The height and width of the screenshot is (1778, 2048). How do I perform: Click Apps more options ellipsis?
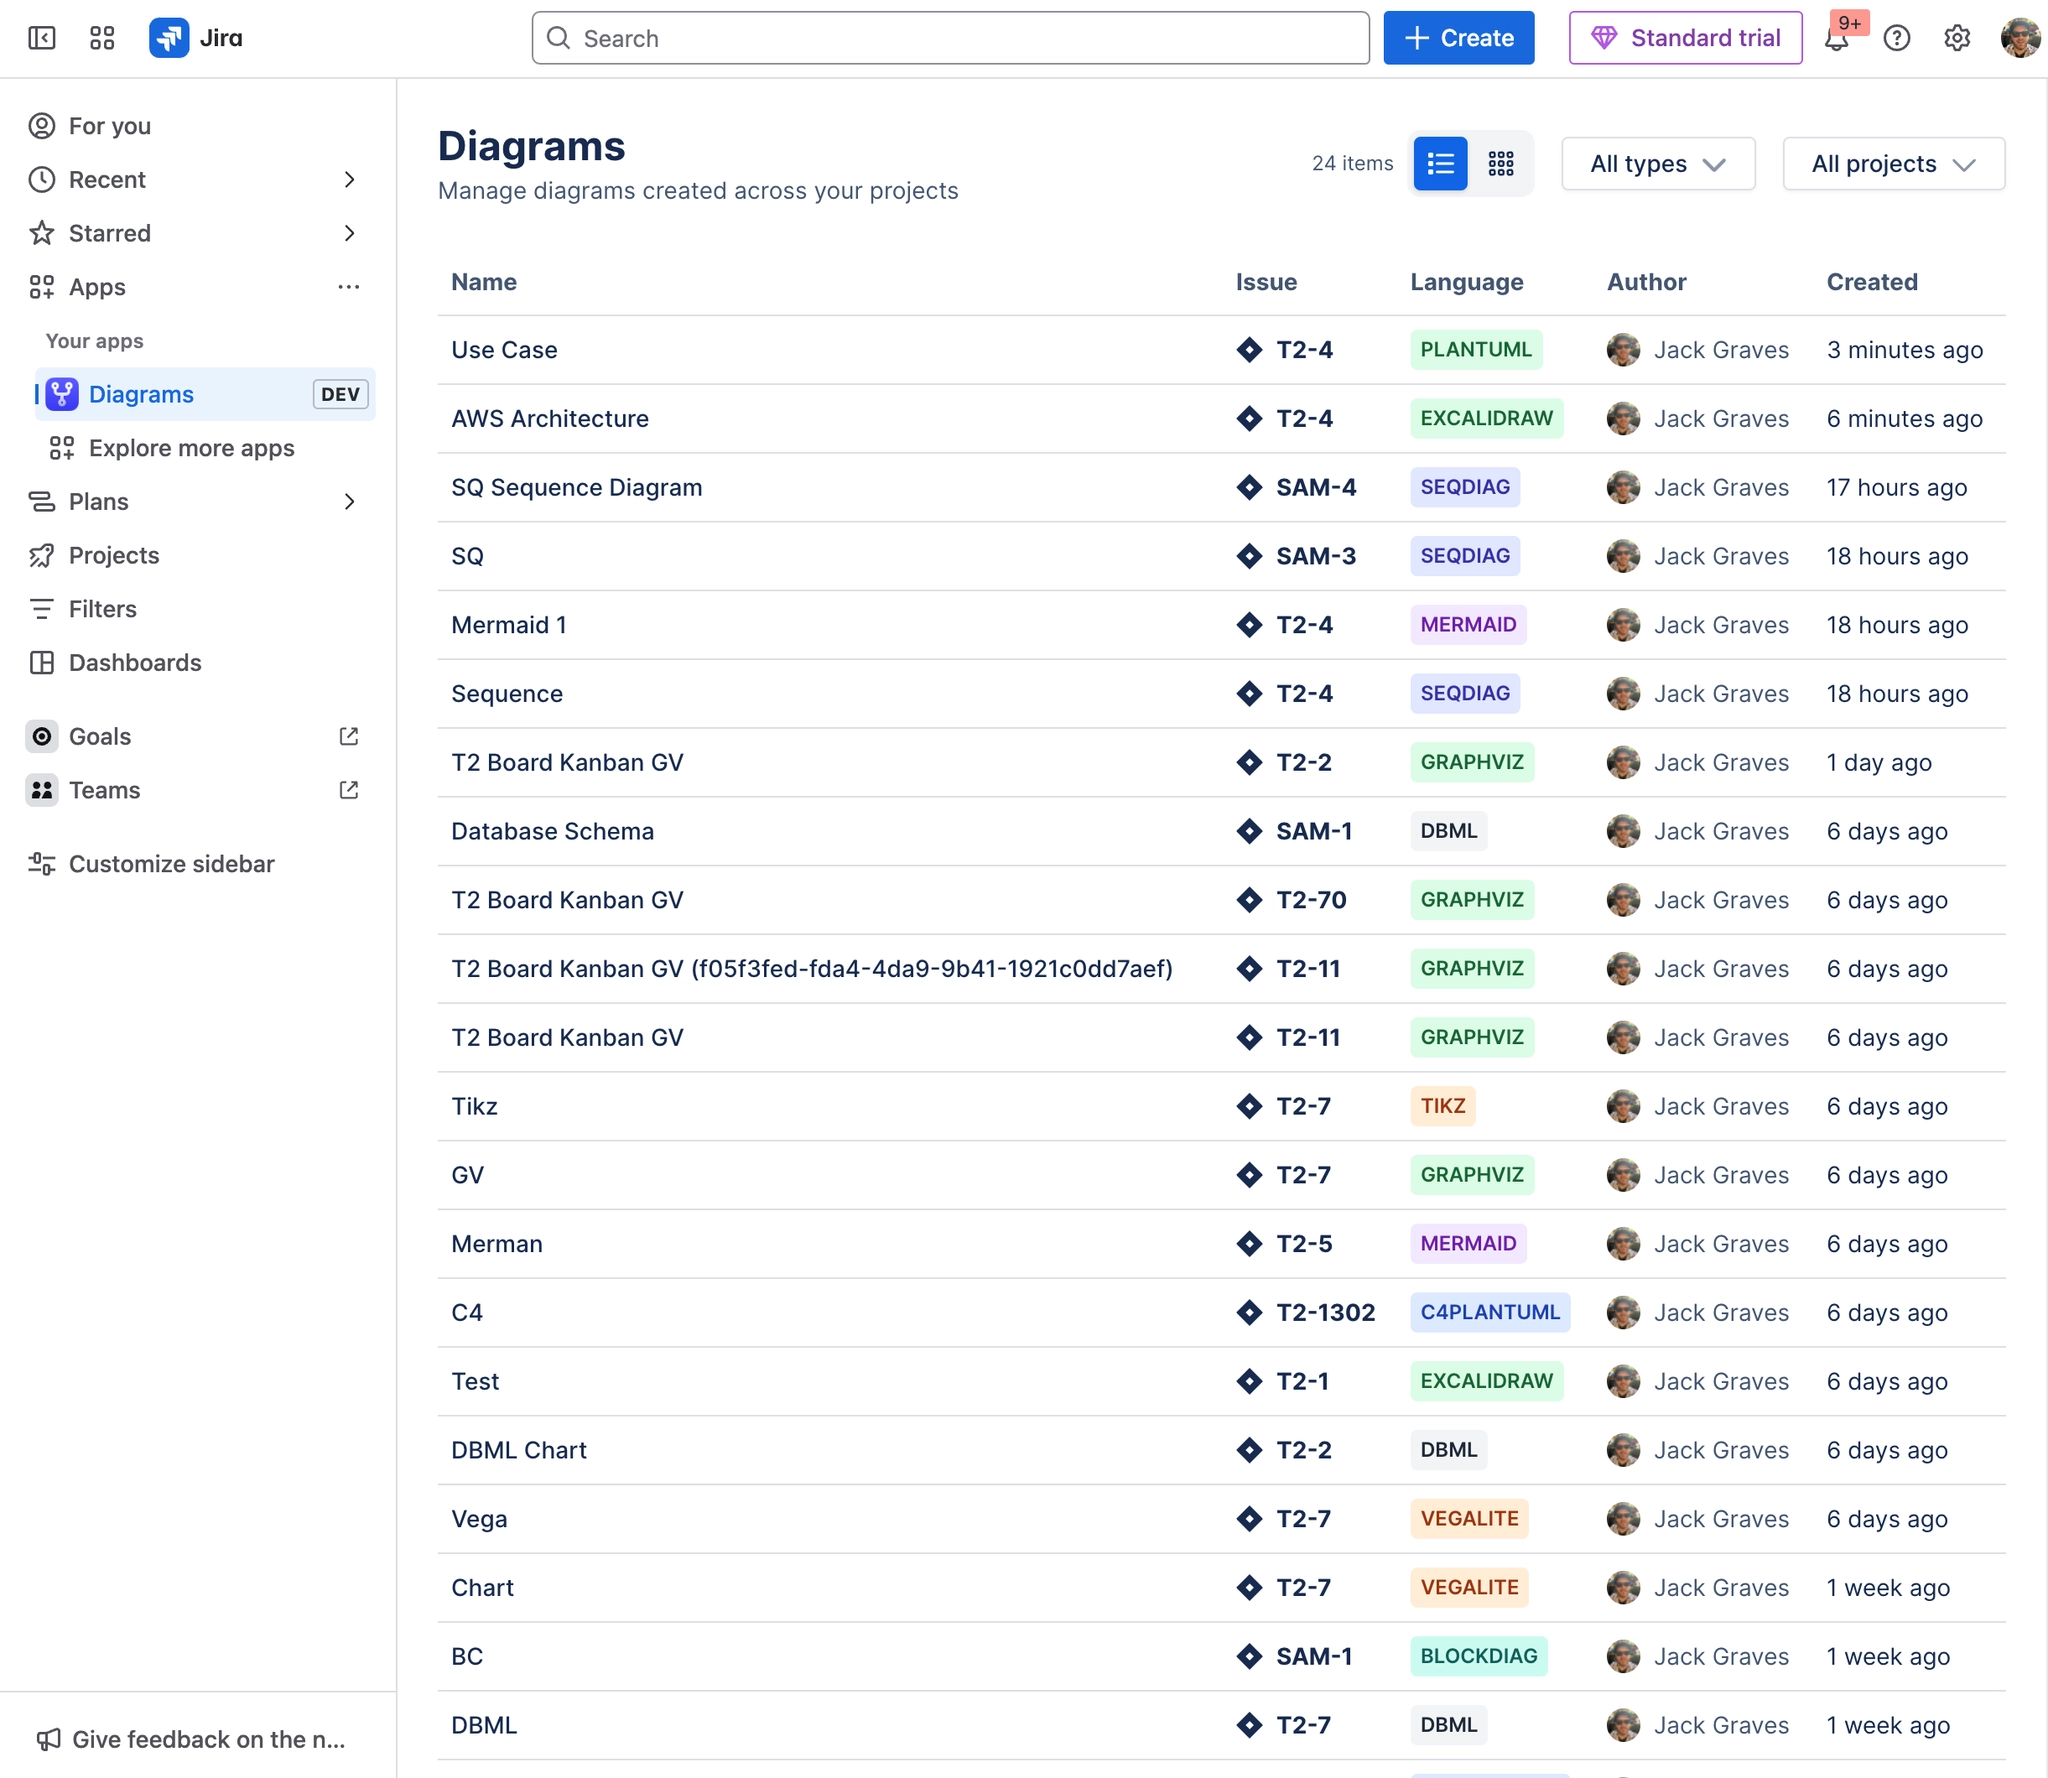(348, 287)
